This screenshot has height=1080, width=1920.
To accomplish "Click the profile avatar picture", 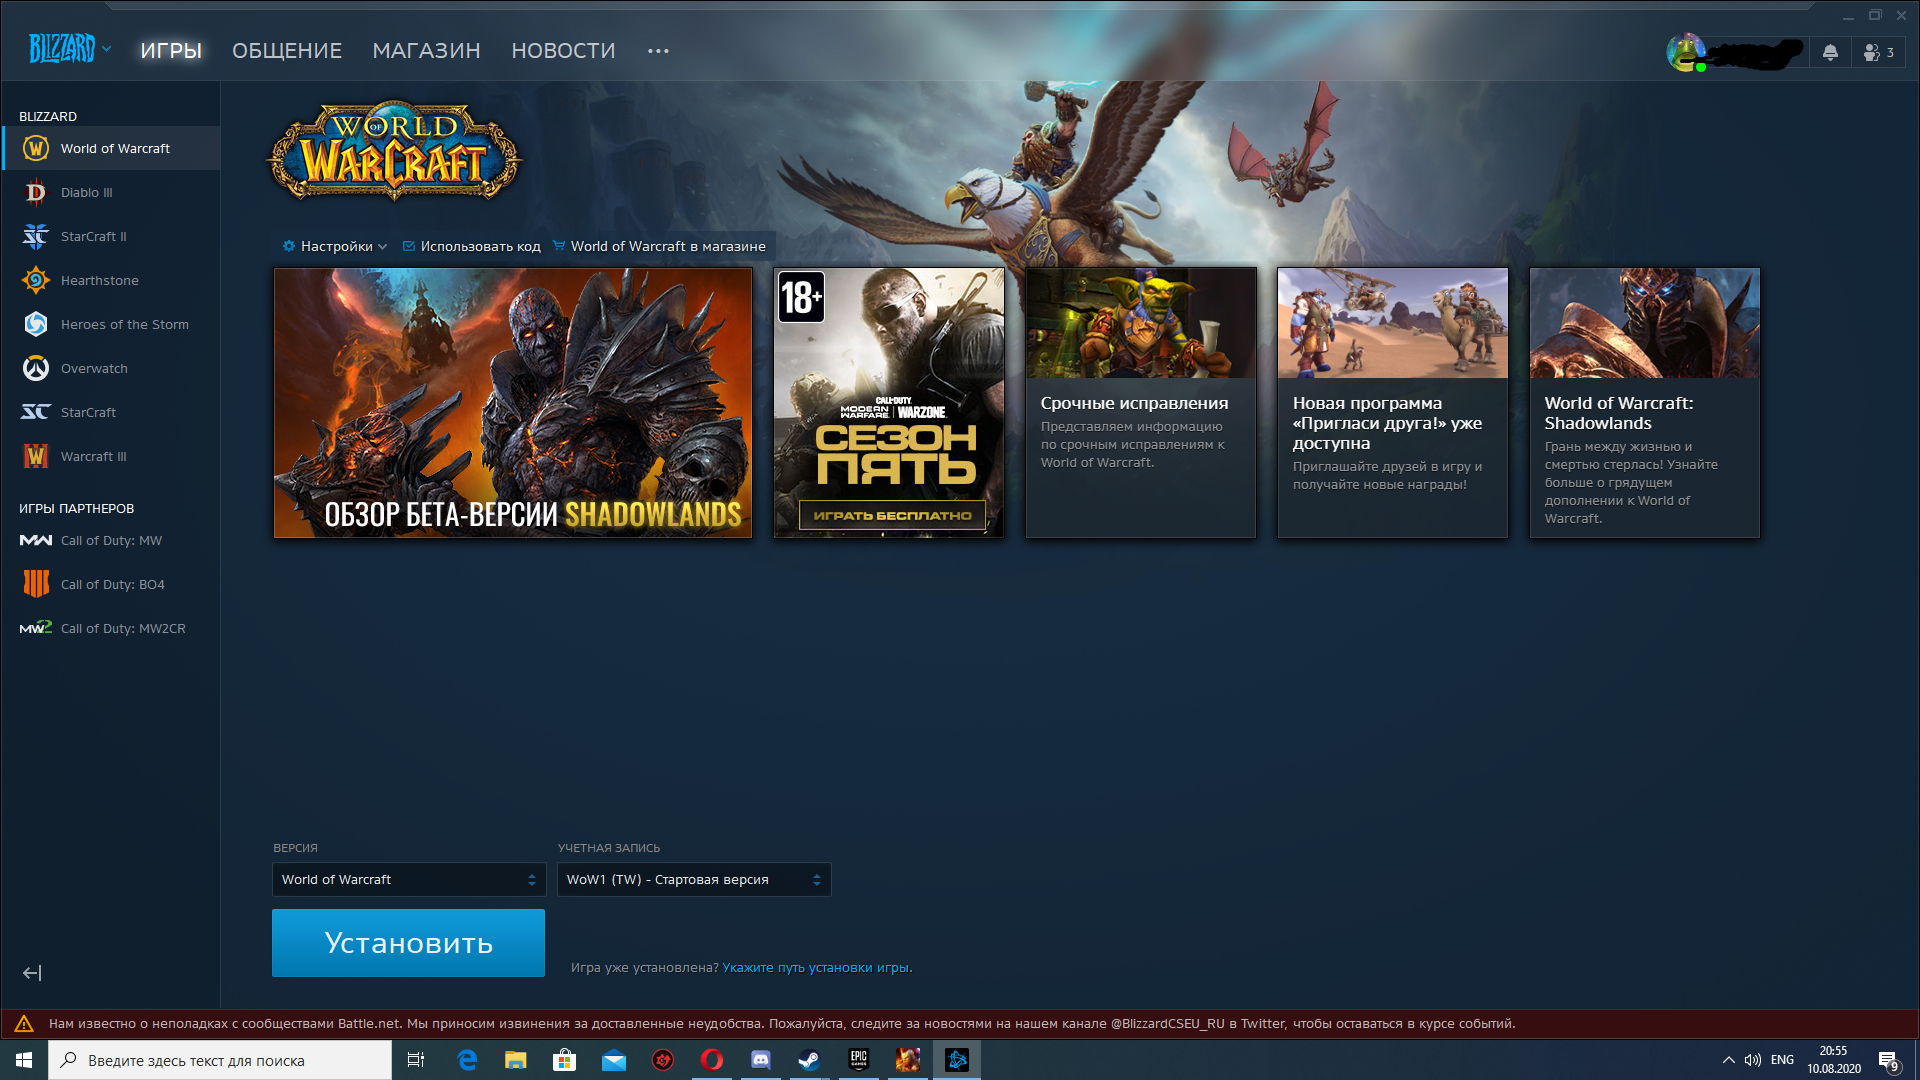I will click(1686, 52).
